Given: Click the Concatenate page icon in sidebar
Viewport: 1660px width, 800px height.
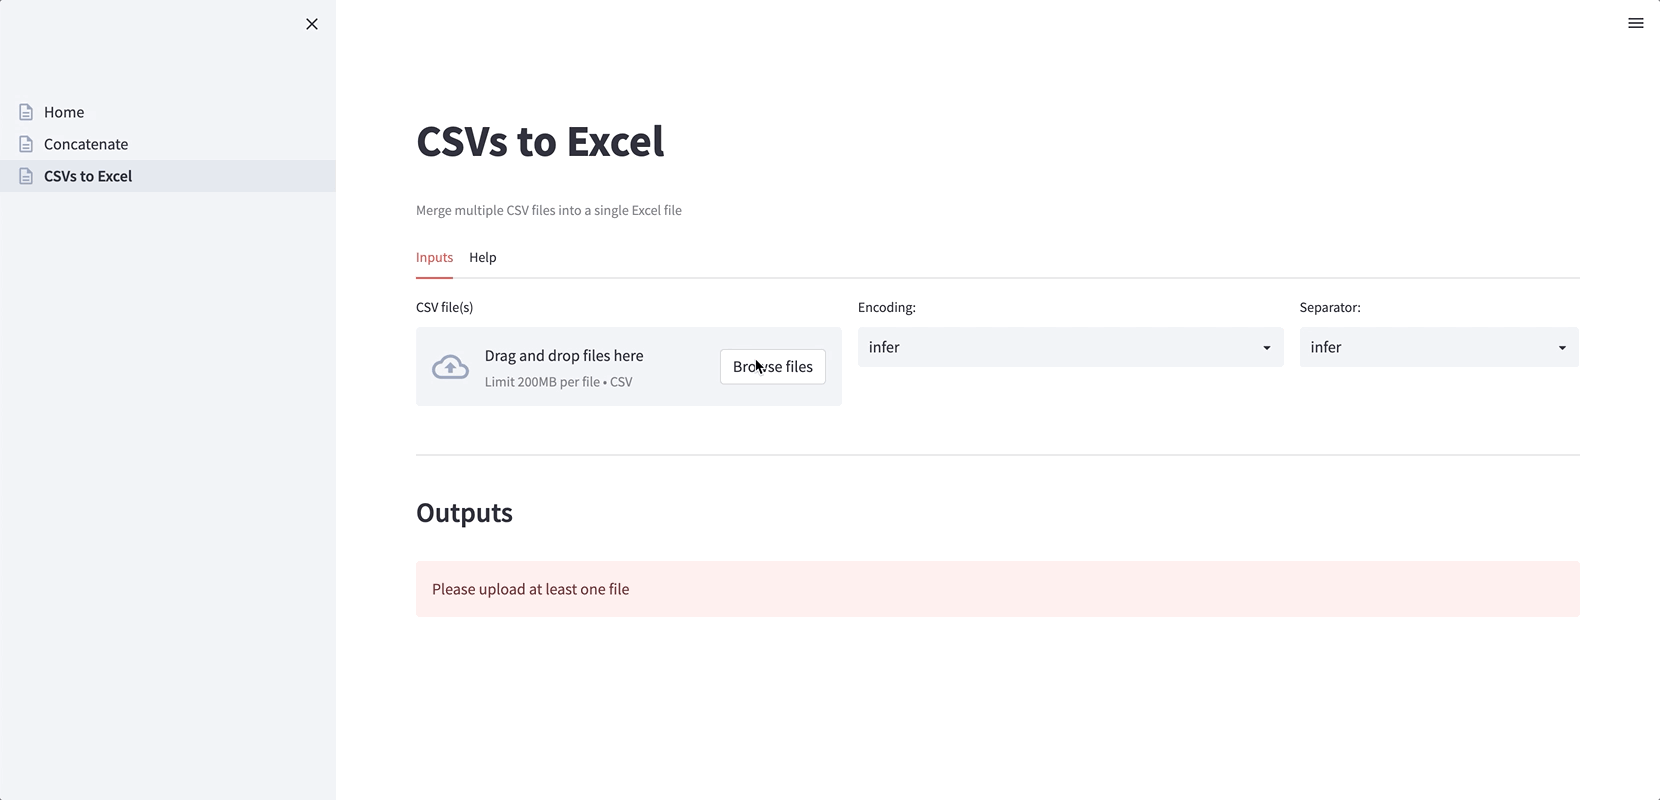Looking at the screenshot, I should tap(23, 144).
